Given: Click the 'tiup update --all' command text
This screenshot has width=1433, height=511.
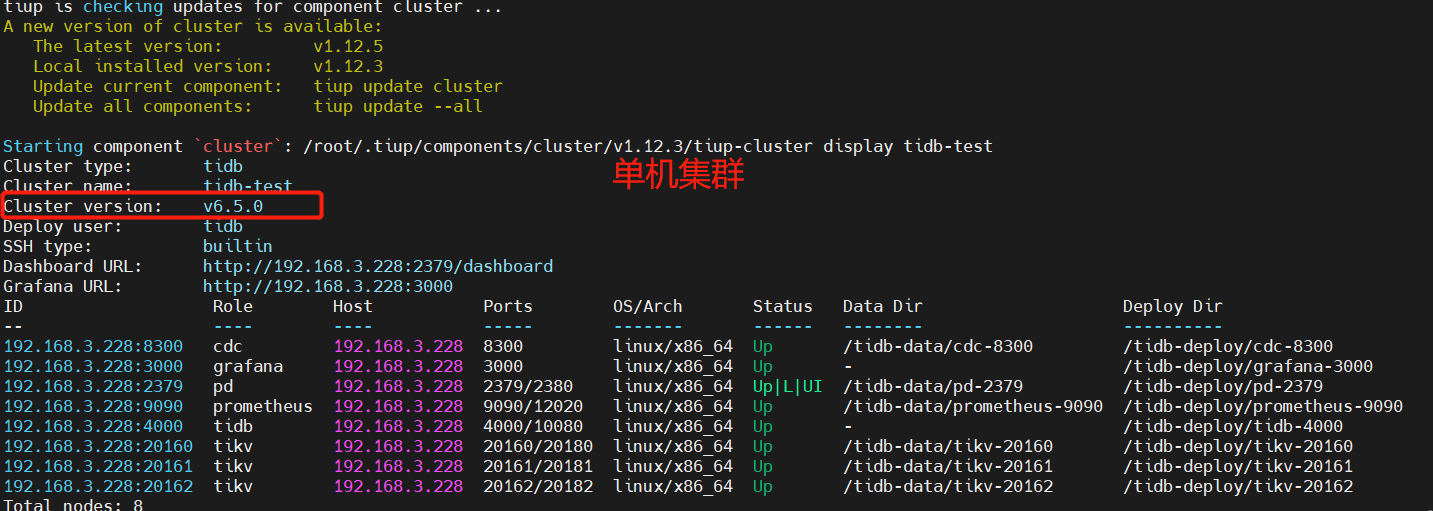Looking at the screenshot, I should 397,106.
